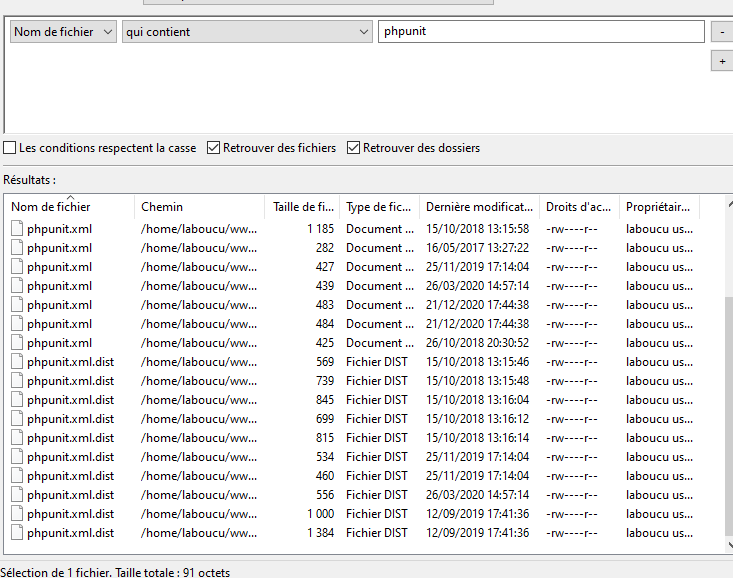Click file icon of 1 185-byte phpunit.xml

(x=17, y=229)
